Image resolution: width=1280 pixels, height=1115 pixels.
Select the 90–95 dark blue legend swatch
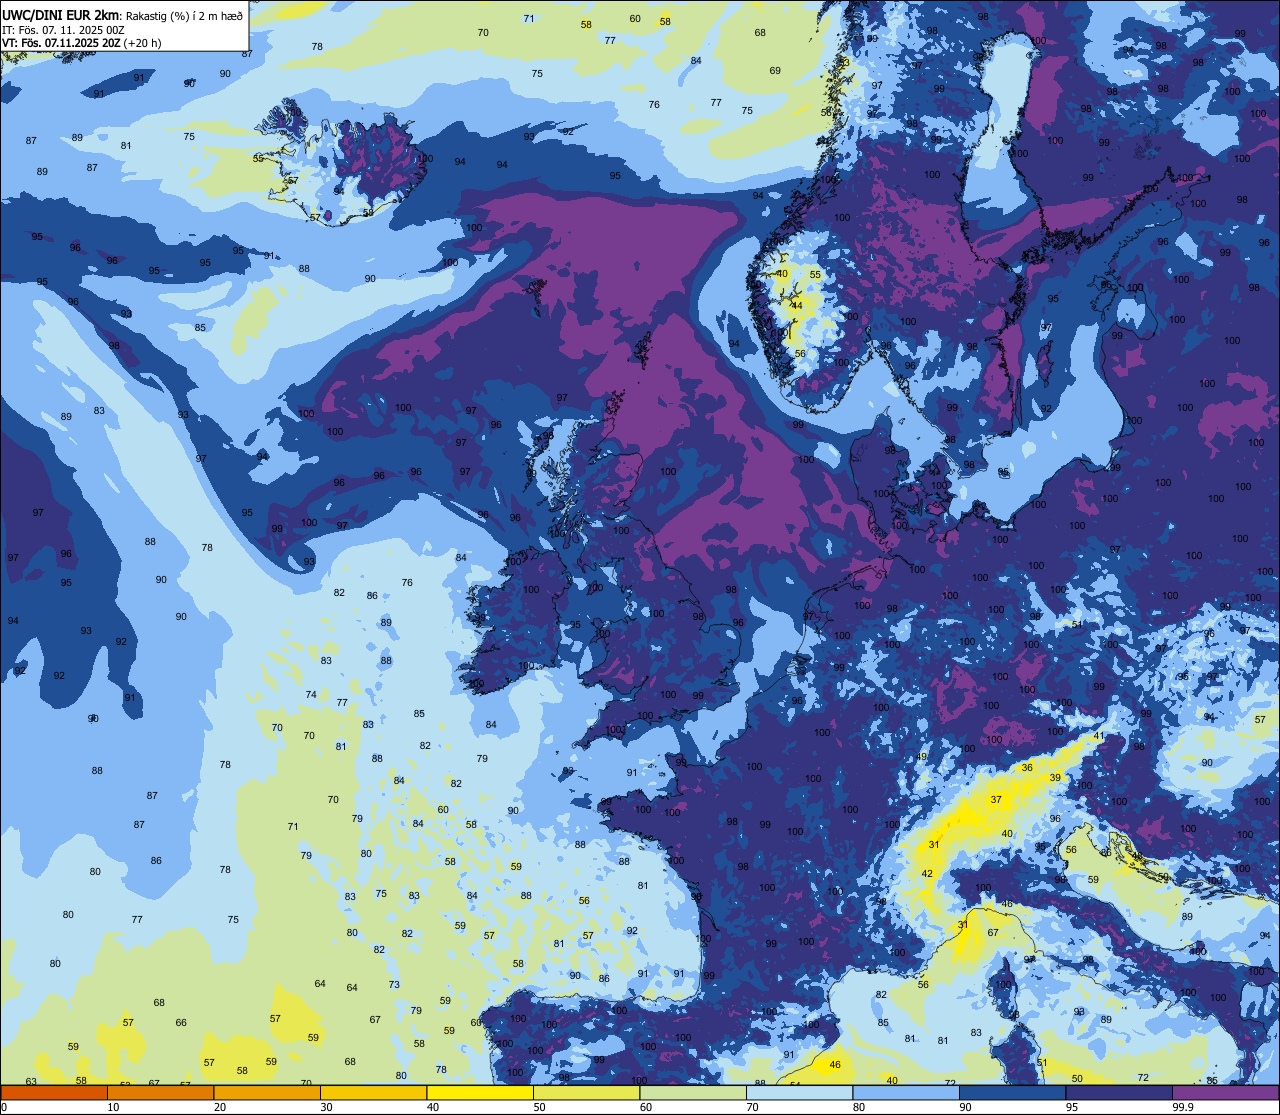click(1012, 1093)
